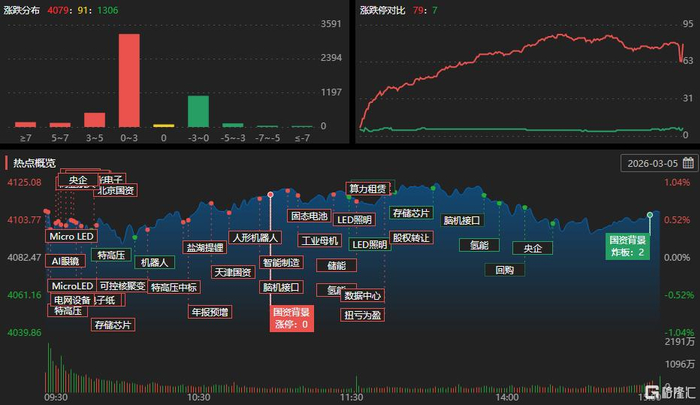Select the 股权转让 tag
This screenshot has width=700, height=405.
point(411,238)
